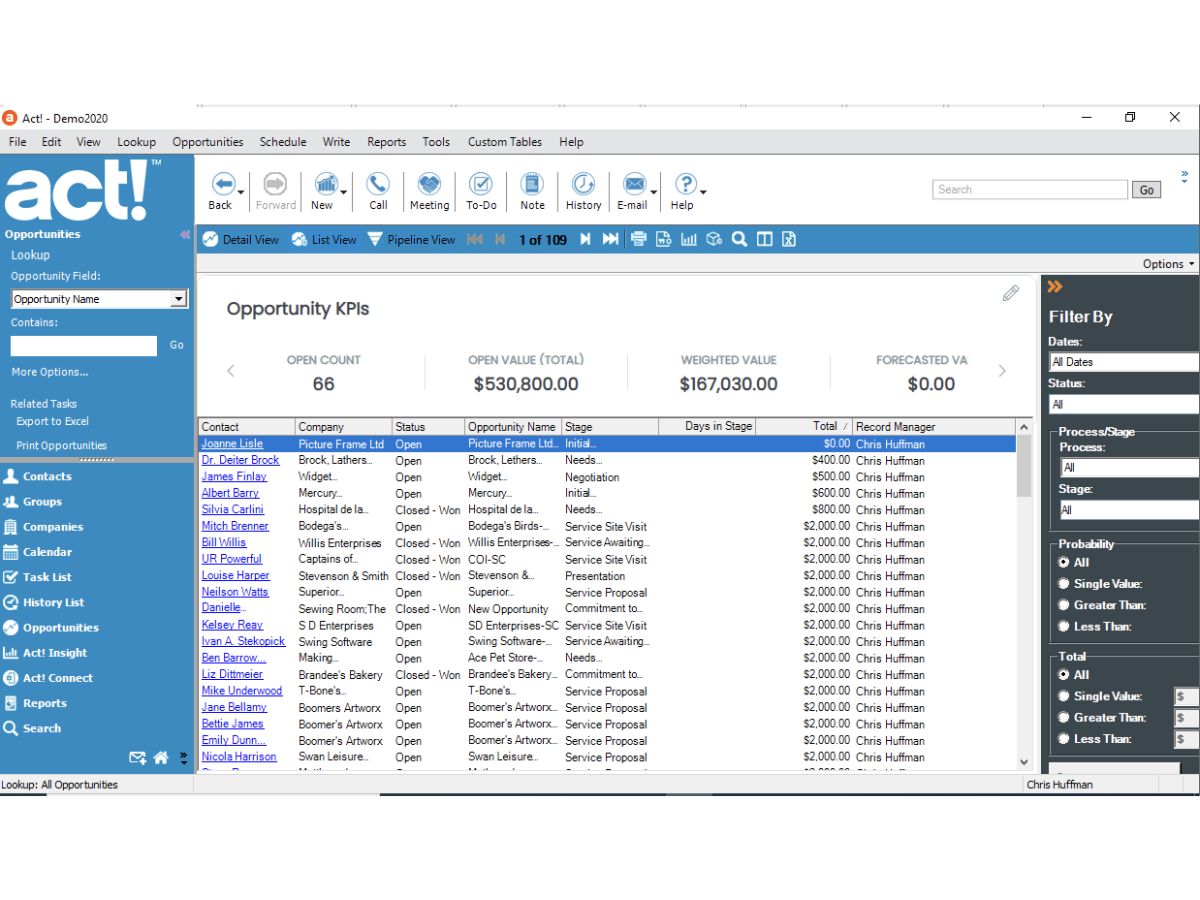Open the Status filter dropdown

[x=1124, y=404]
